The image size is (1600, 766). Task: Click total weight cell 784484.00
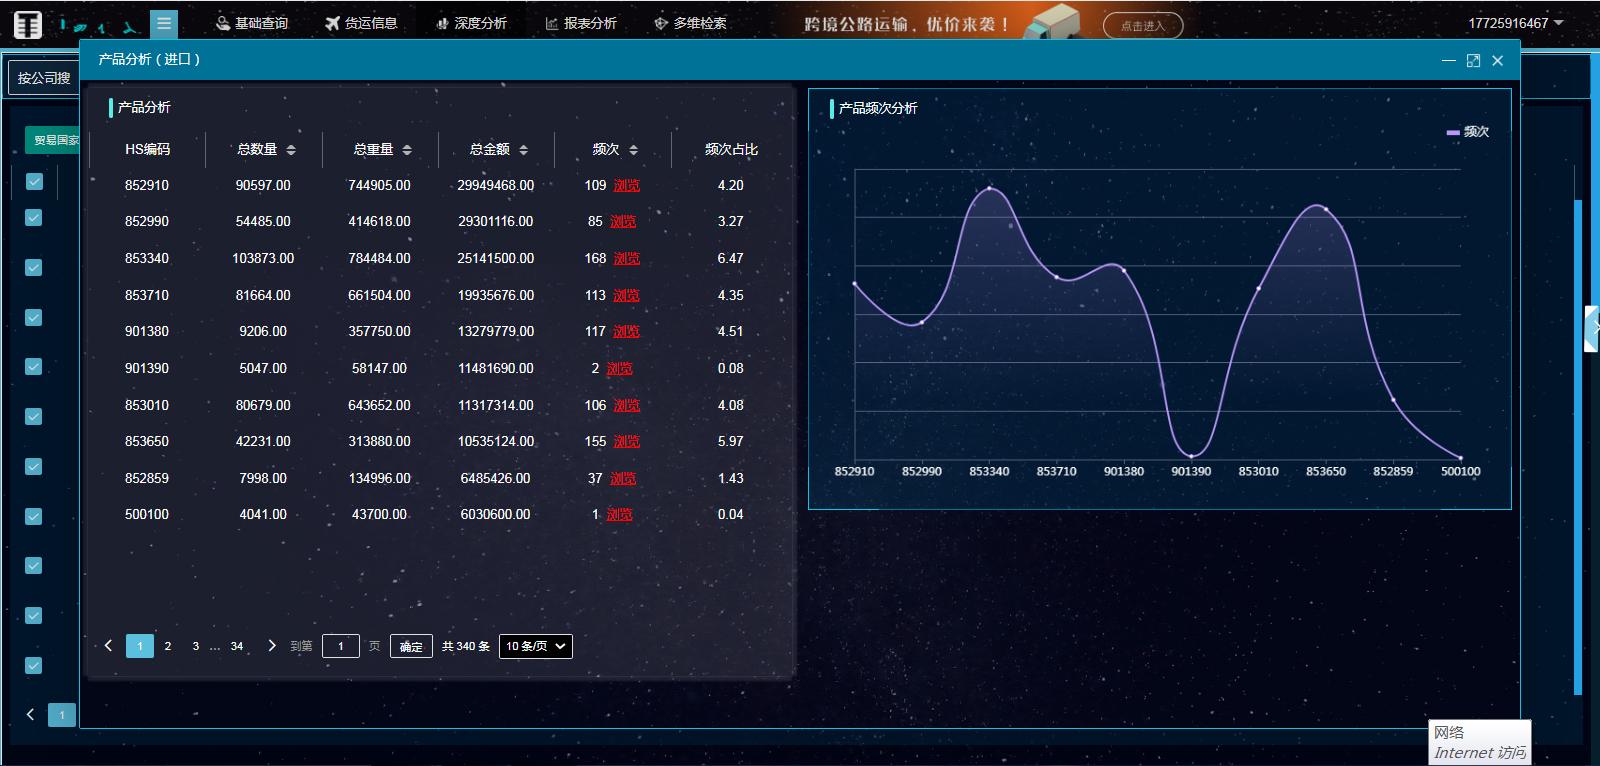pyautogui.click(x=379, y=259)
